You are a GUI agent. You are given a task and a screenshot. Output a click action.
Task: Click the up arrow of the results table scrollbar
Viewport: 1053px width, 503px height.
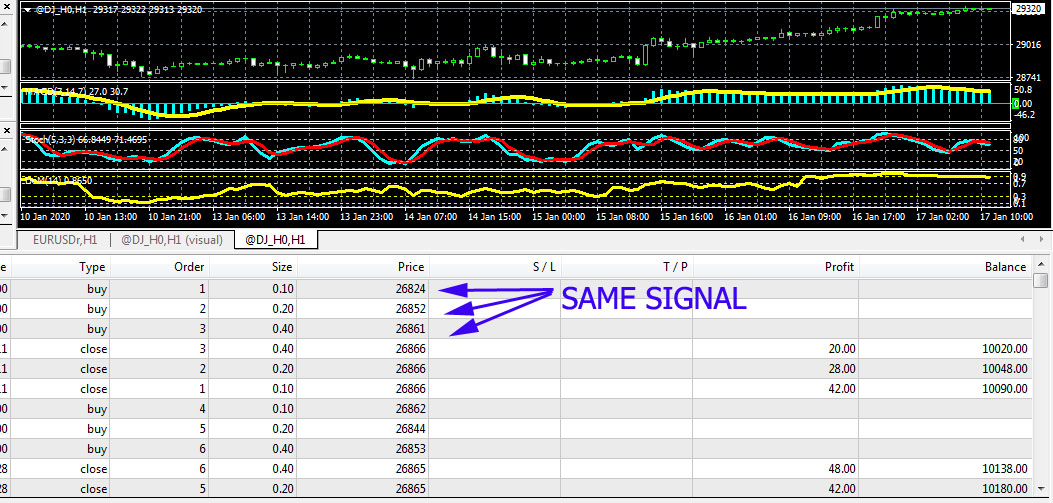pyautogui.click(x=1041, y=264)
